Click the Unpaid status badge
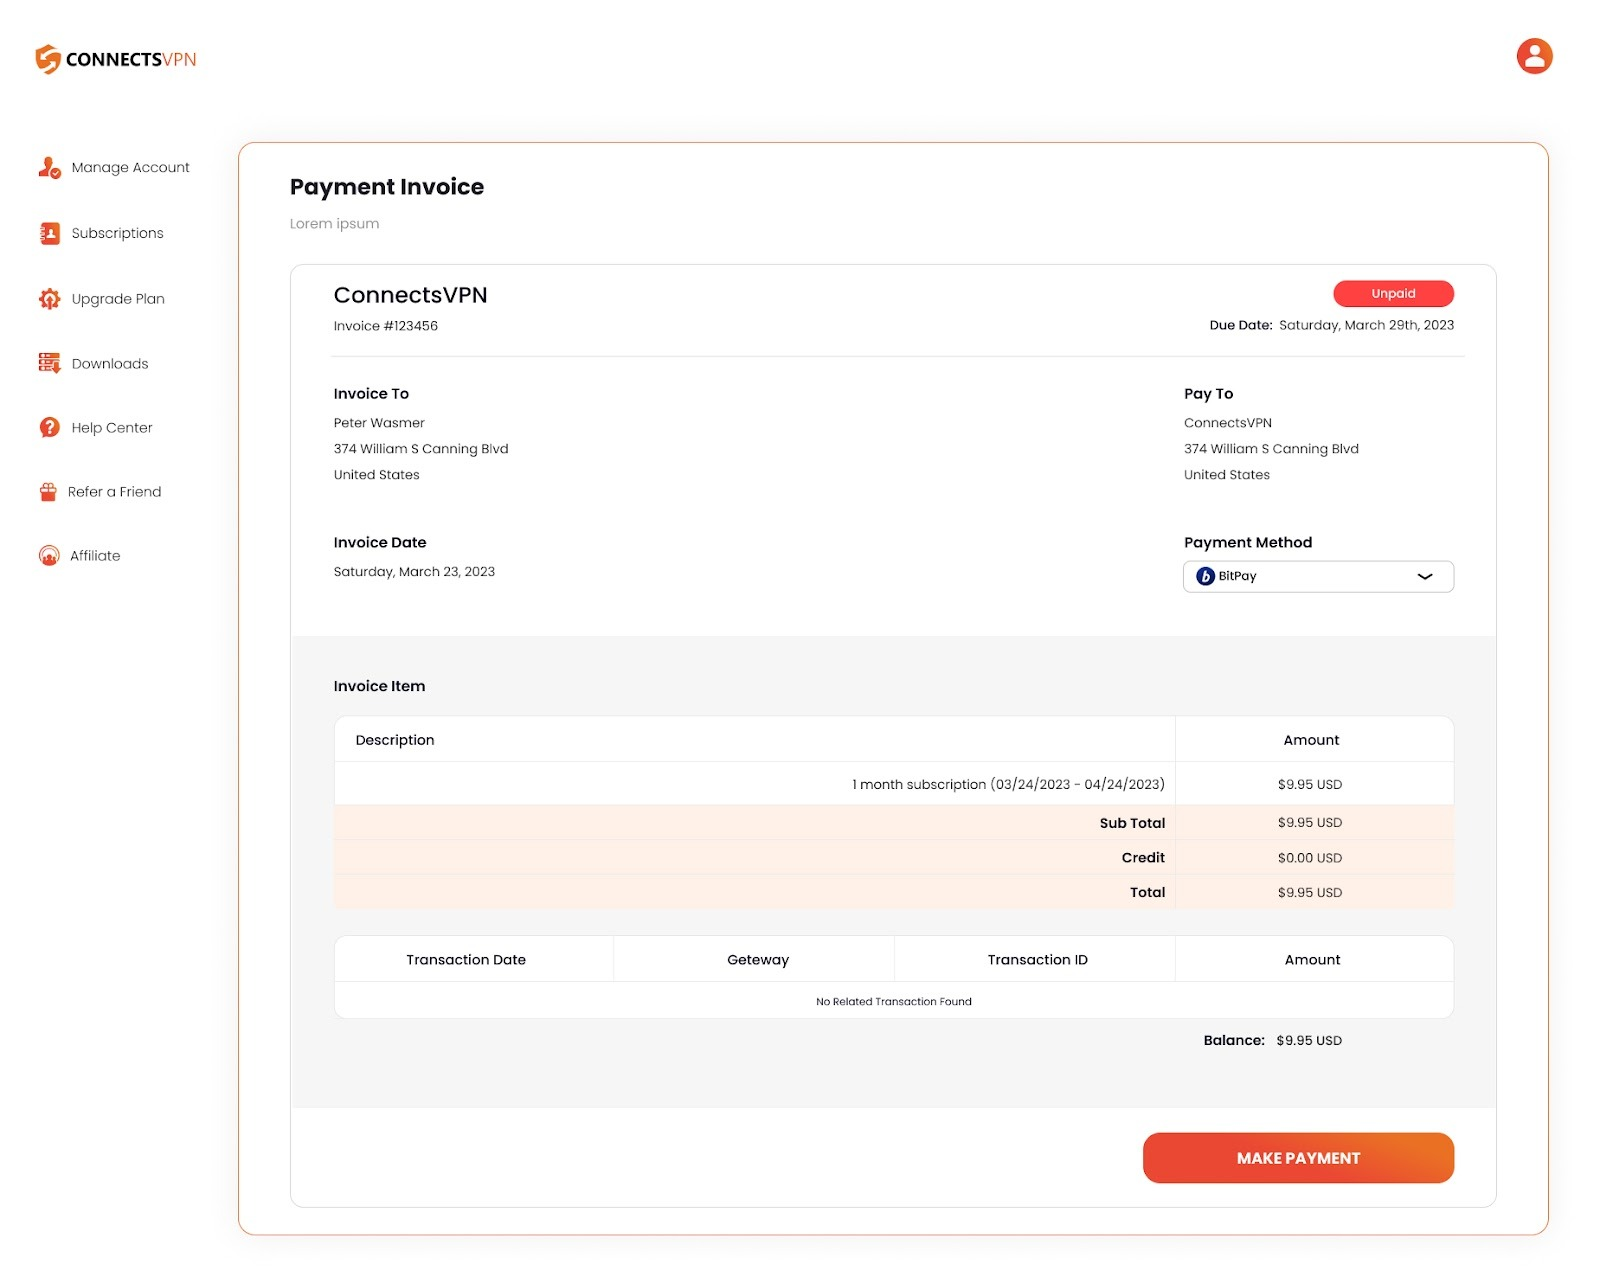Image resolution: width=1600 pixels, height=1270 pixels. click(x=1394, y=293)
